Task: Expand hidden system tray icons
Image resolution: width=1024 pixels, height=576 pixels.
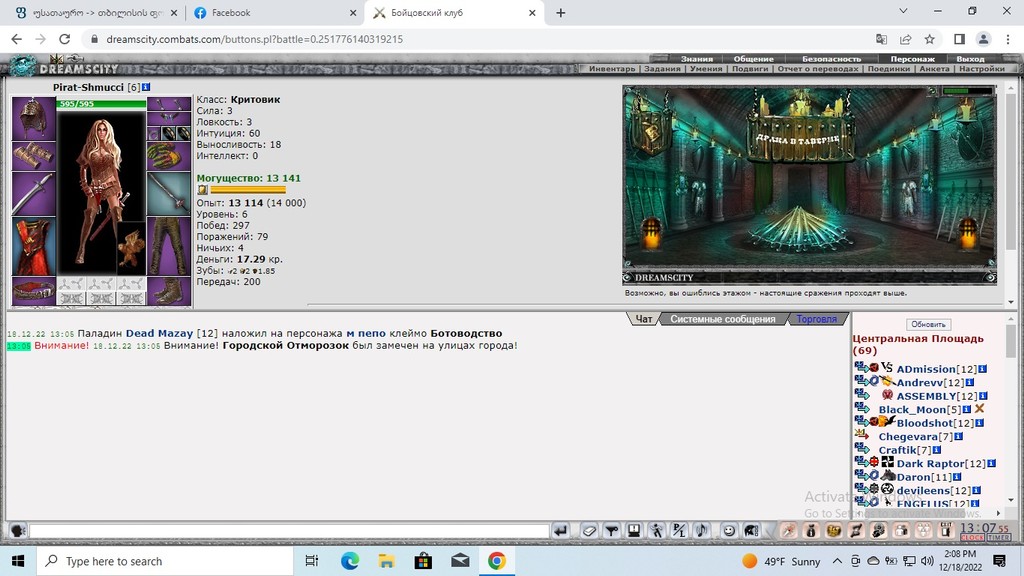Action: (837, 561)
